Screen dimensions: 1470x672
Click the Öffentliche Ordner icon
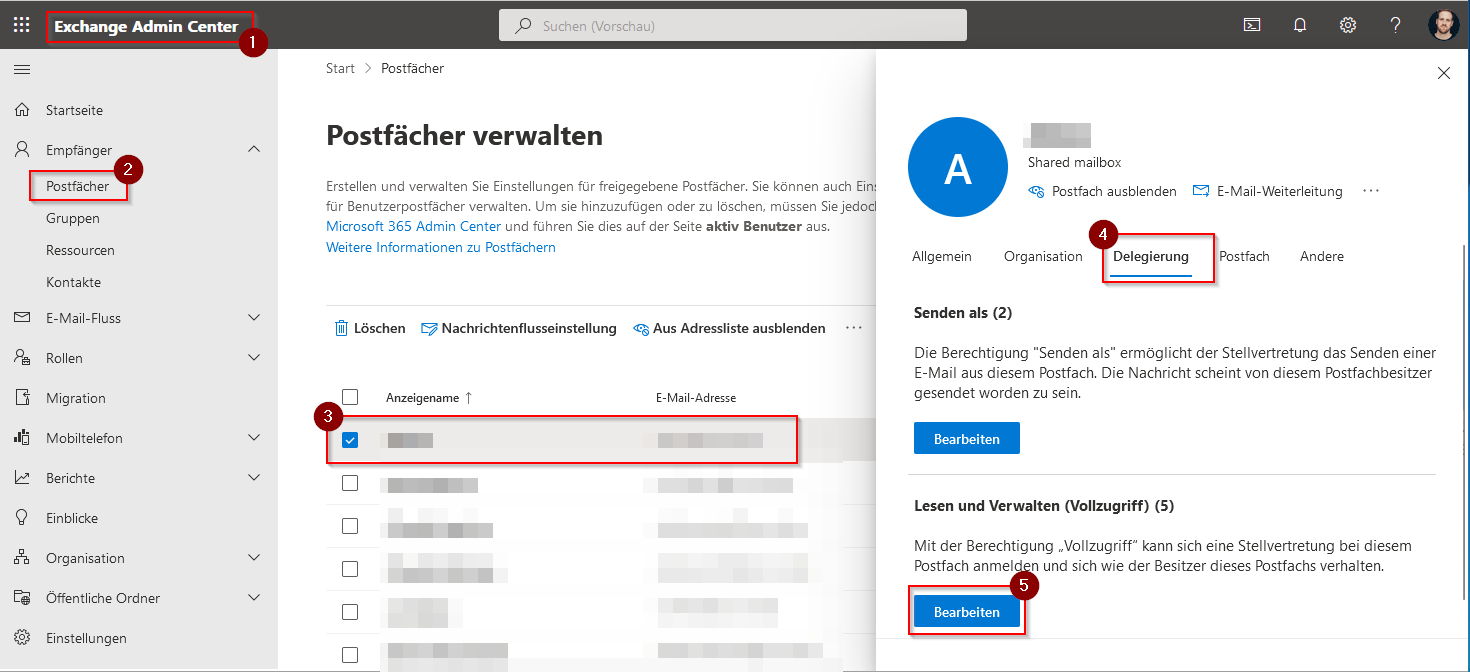(x=22, y=598)
